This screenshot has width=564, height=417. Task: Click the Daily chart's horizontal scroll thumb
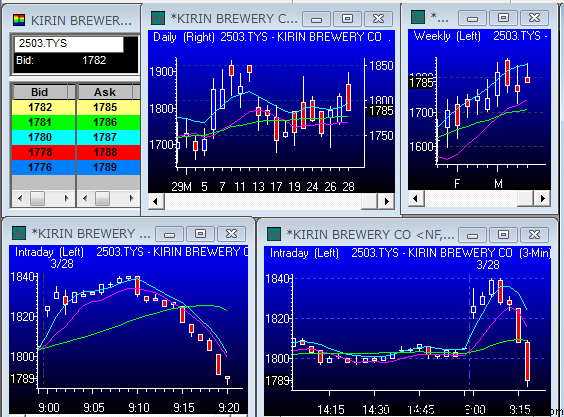point(369,201)
